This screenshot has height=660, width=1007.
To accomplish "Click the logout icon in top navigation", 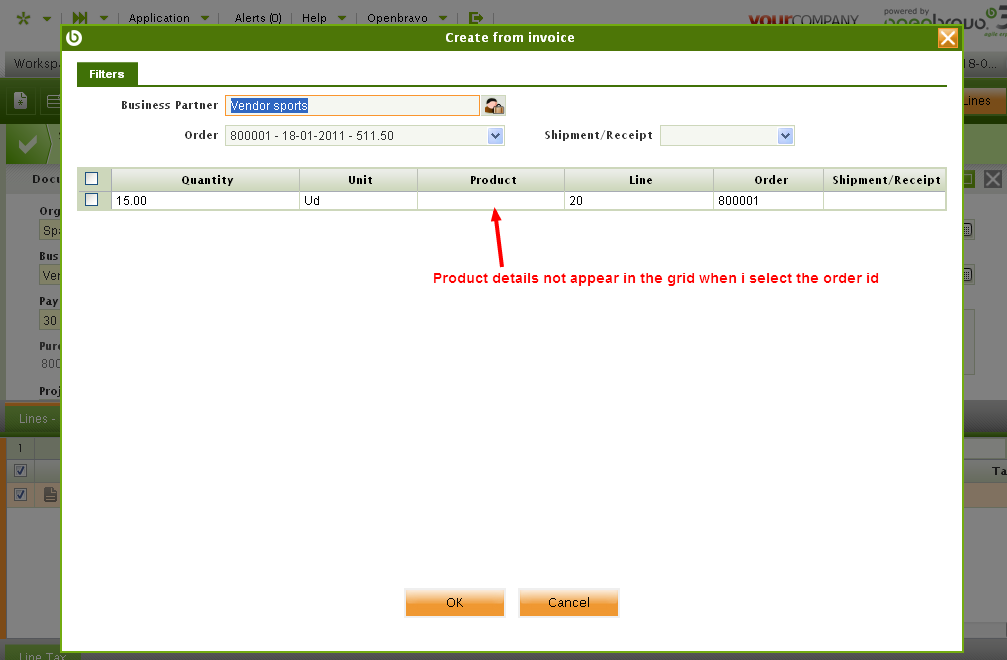I will pyautogui.click(x=476, y=18).
